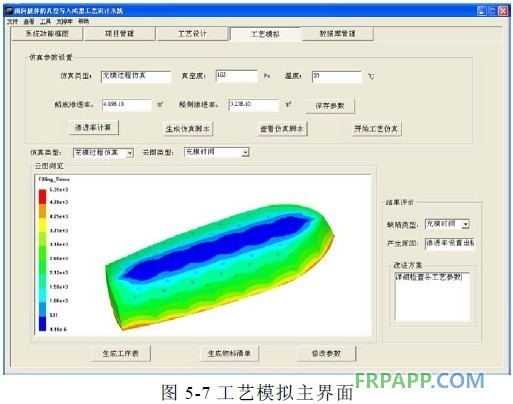Click the 温度 input field

(337, 77)
